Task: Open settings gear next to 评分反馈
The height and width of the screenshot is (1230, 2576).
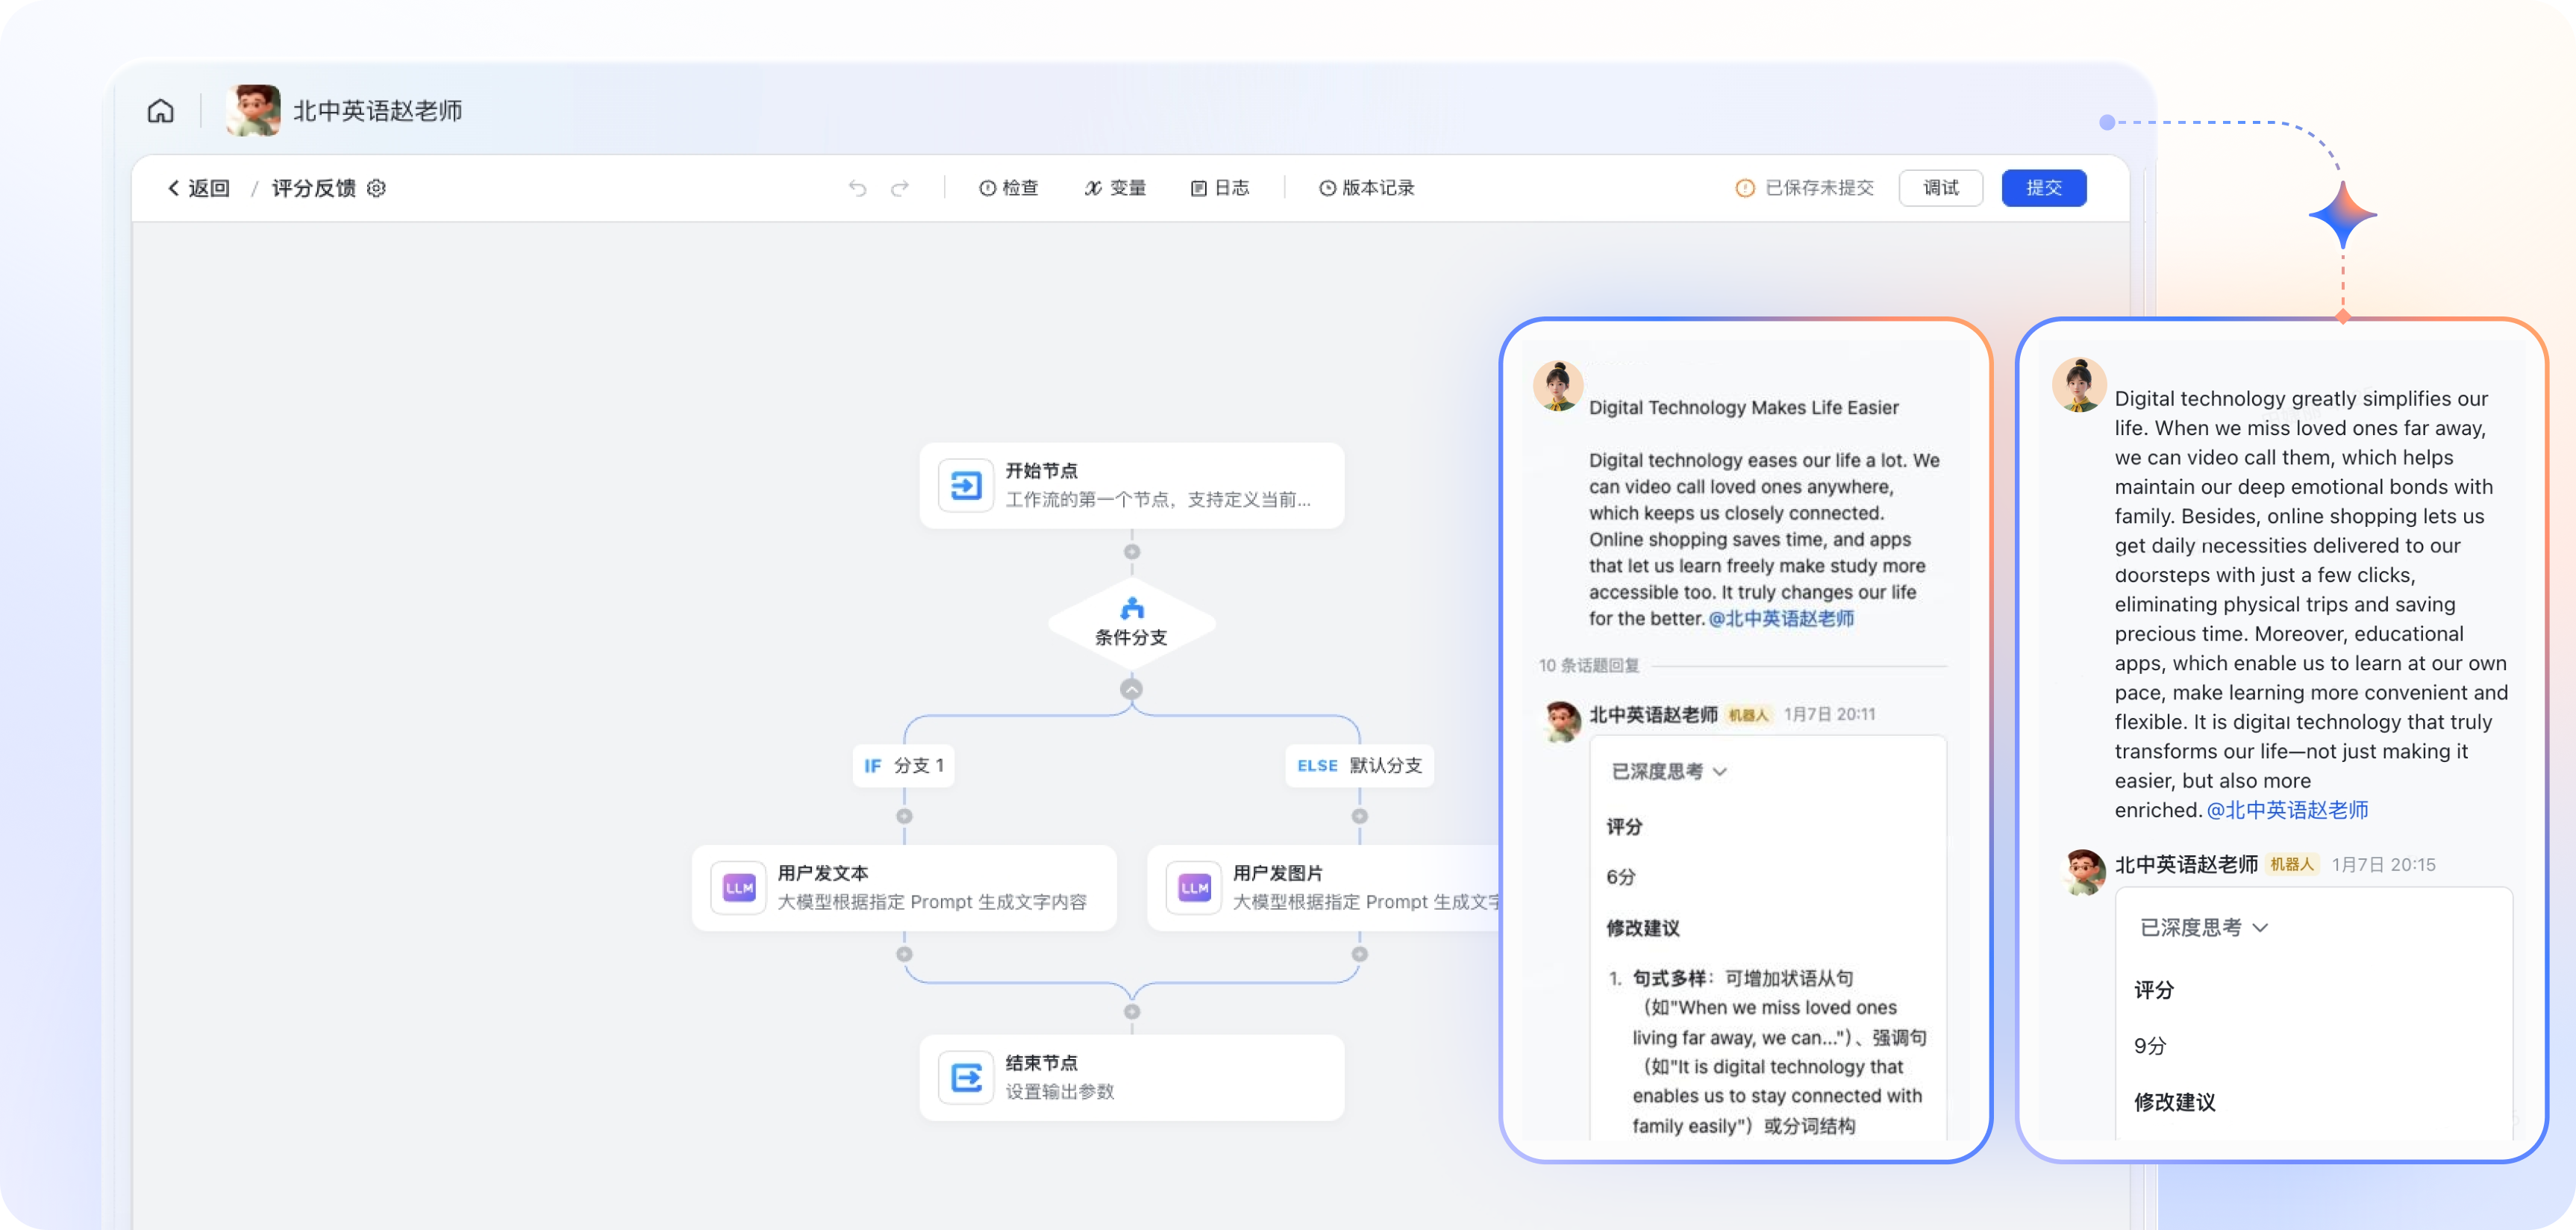Action: [x=376, y=188]
